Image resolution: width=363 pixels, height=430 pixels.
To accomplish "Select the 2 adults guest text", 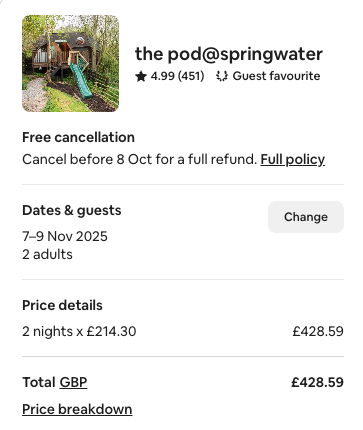I will click(x=47, y=255).
